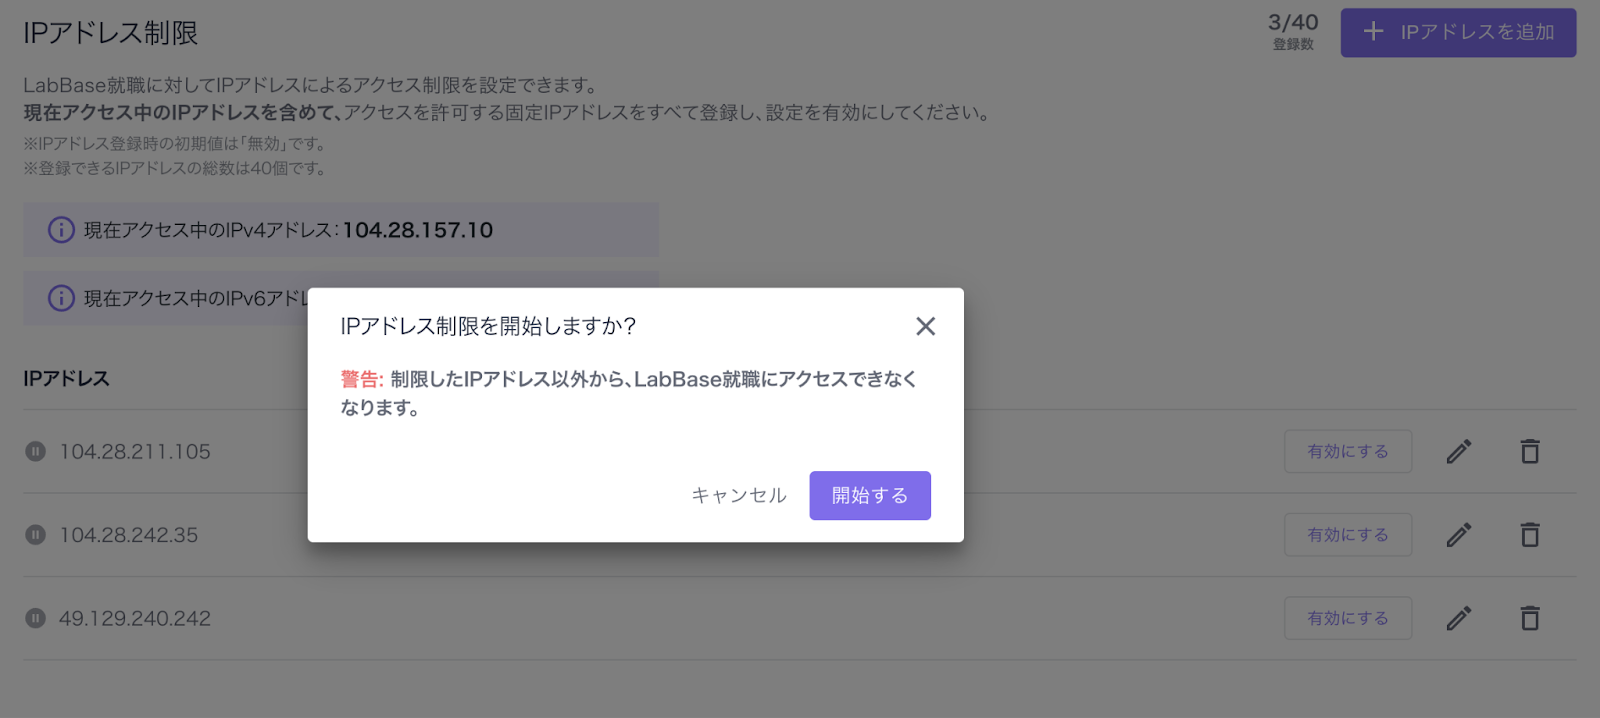This screenshot has width=1600, height=718.
Task: Click pencil icon for 104.28.242.35
Action: 1458,535
